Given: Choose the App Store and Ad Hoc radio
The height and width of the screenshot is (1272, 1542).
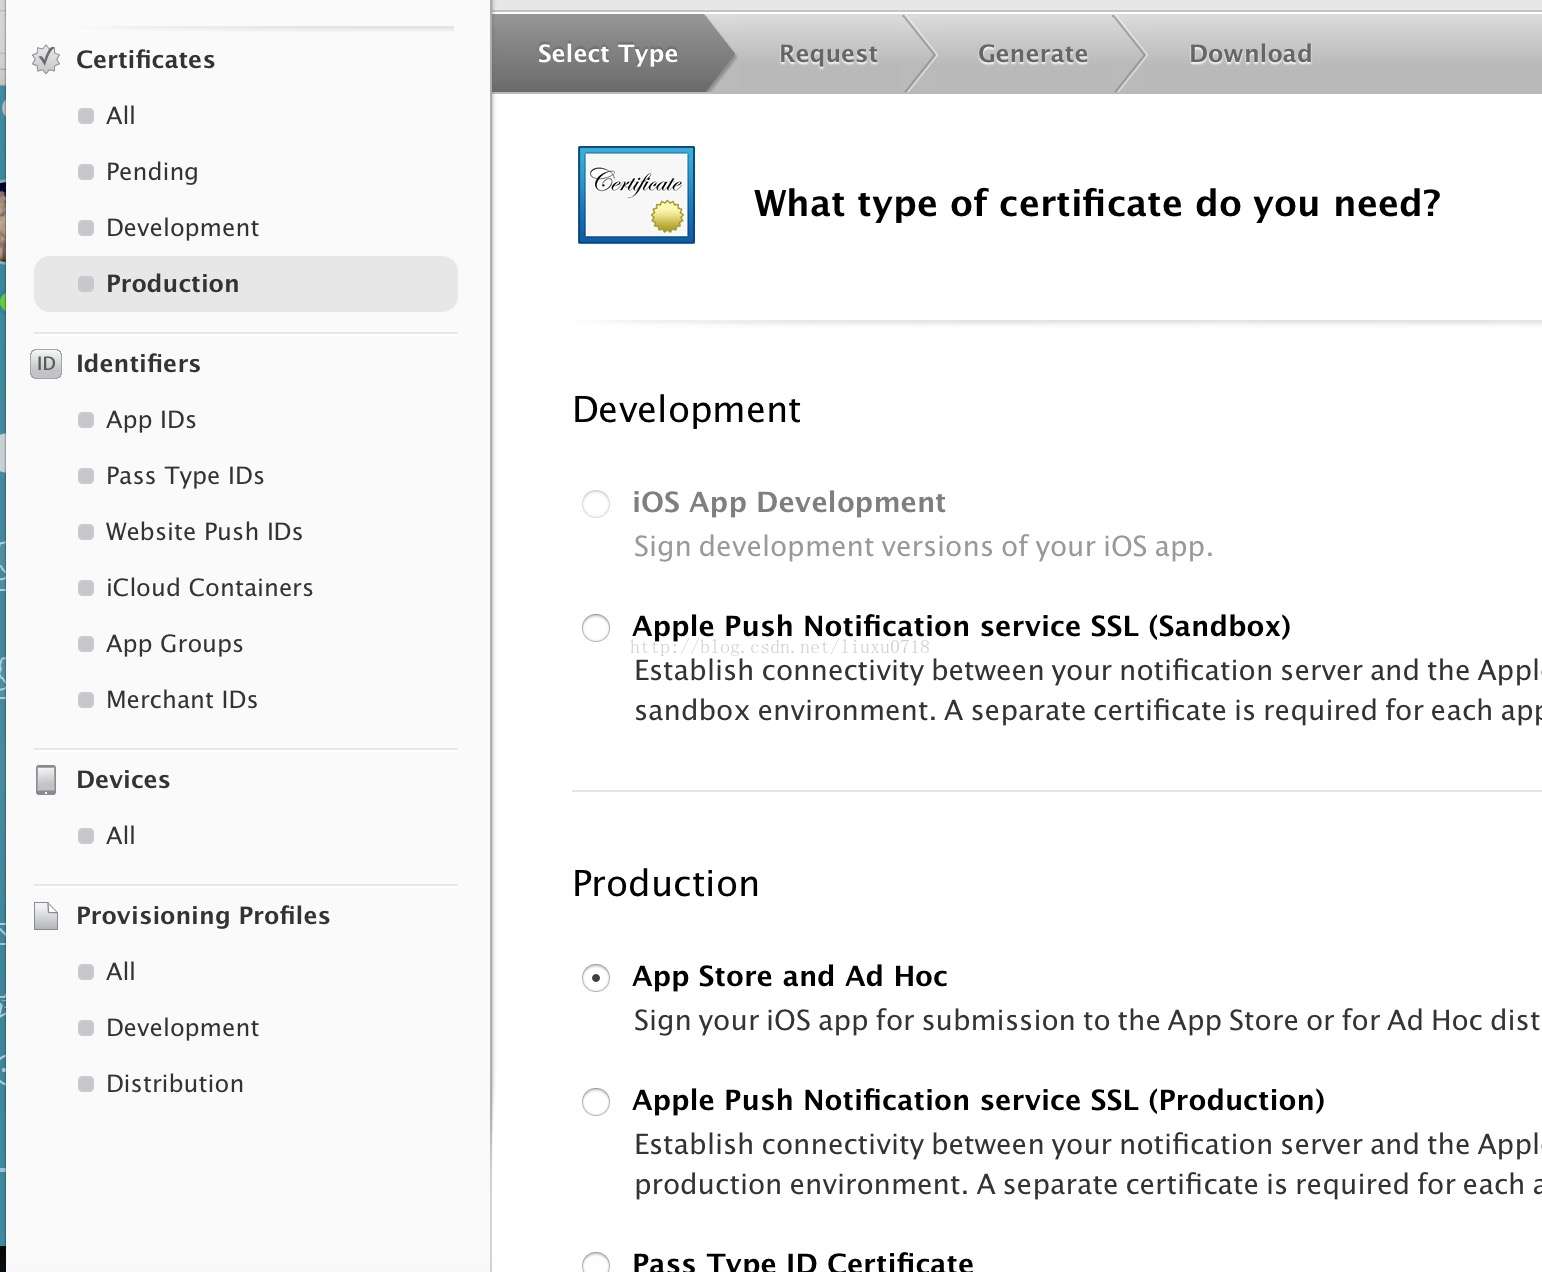Looking at the screenshot, I should tap(596, 978).
